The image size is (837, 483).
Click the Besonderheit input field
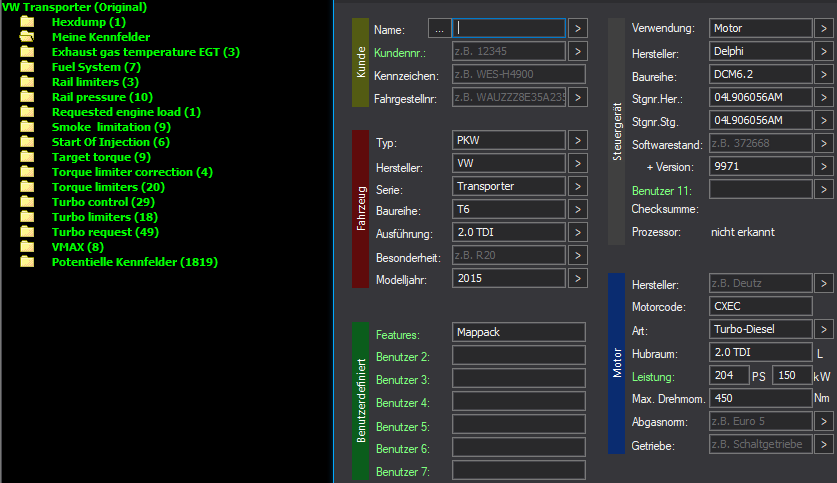click(509, 255)
